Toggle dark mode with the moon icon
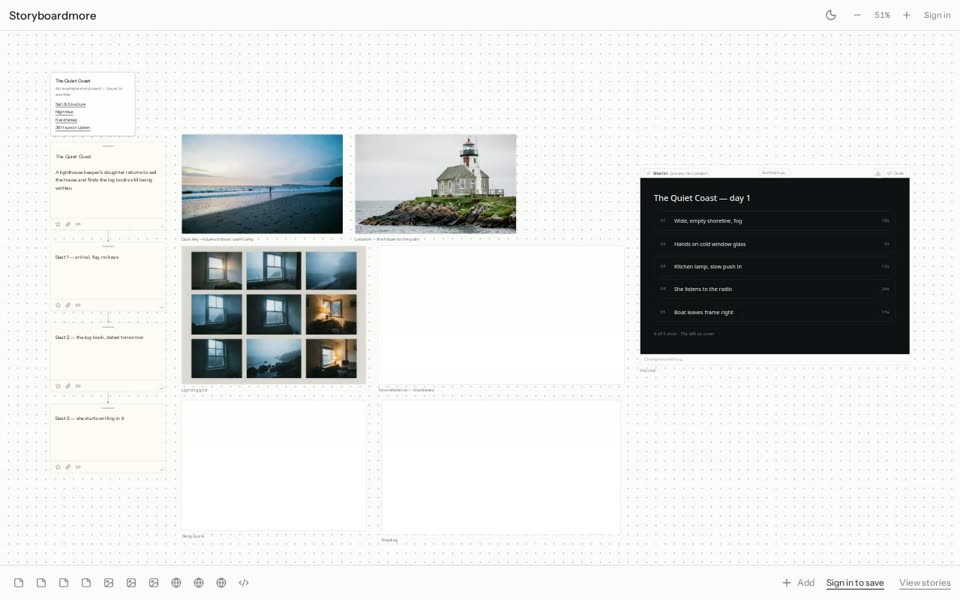 click(x=830, y=15)
